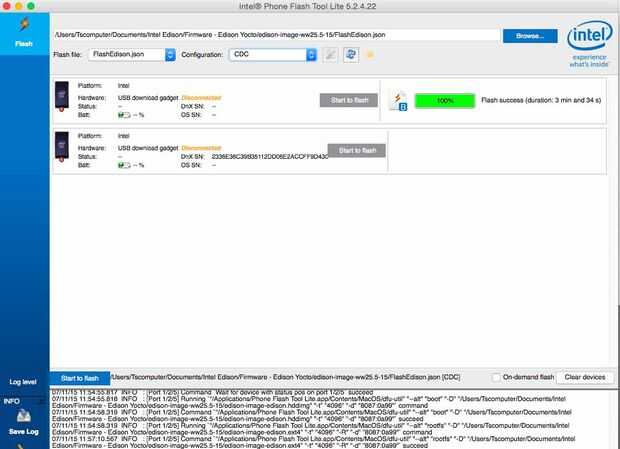Open the INFO log level dropdown
The width and height of the screenshot is (620, 449).
(23, 401)
